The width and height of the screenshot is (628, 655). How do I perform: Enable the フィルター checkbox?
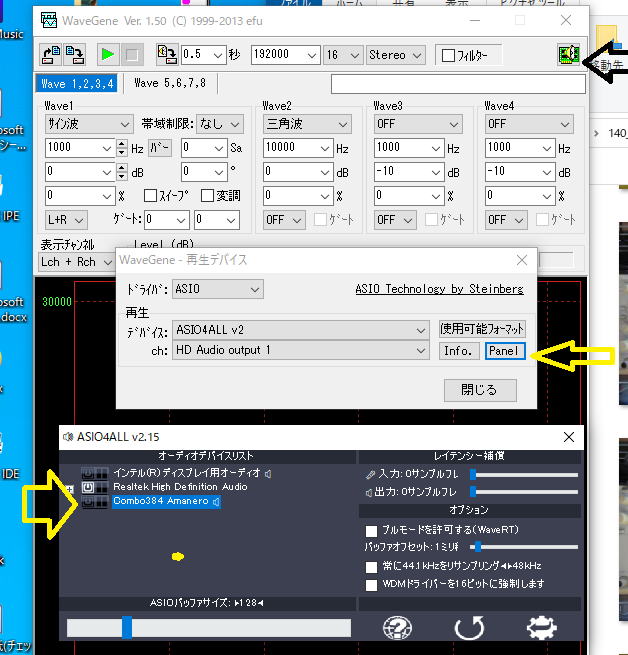pos(448,55)
